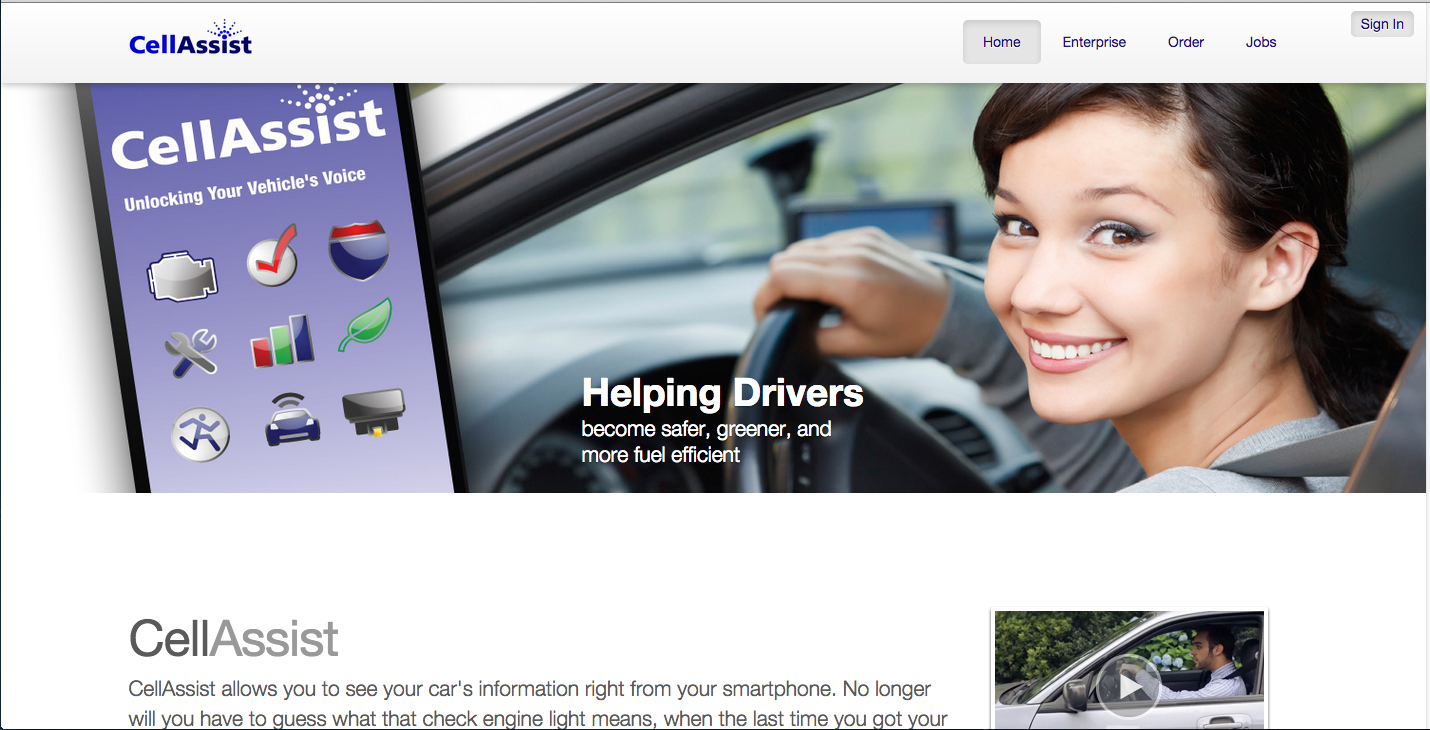Click the green leaf icon
Screen dimensions: 1430x730
click(364, 325)
